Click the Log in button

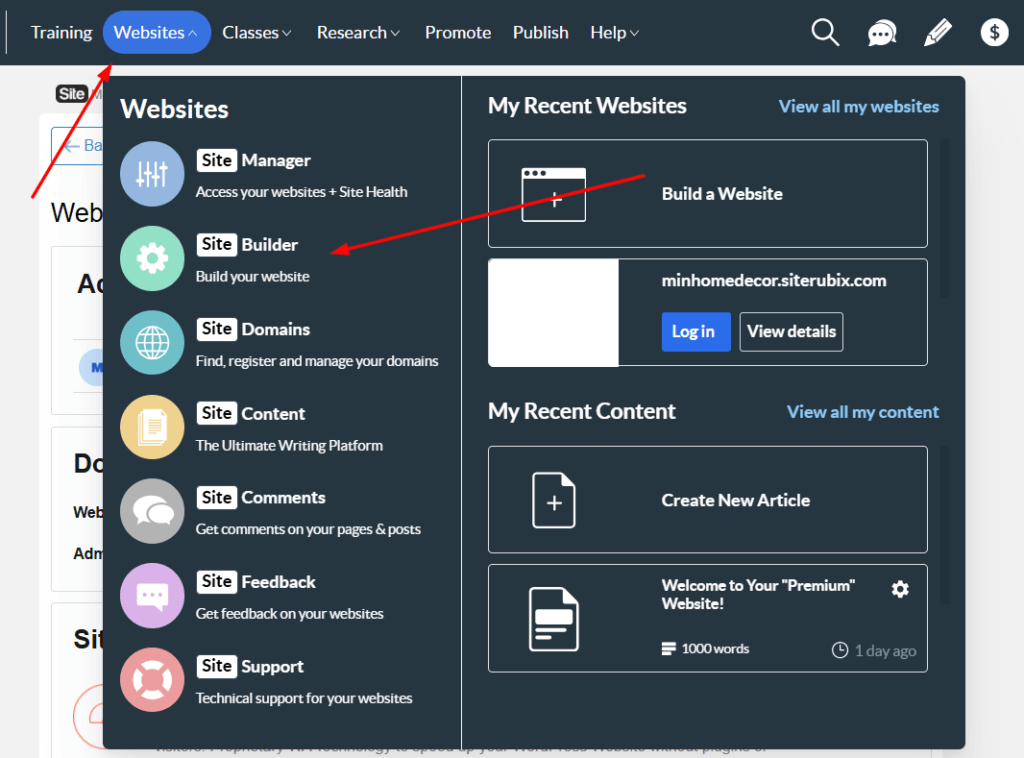pos(696,332)
